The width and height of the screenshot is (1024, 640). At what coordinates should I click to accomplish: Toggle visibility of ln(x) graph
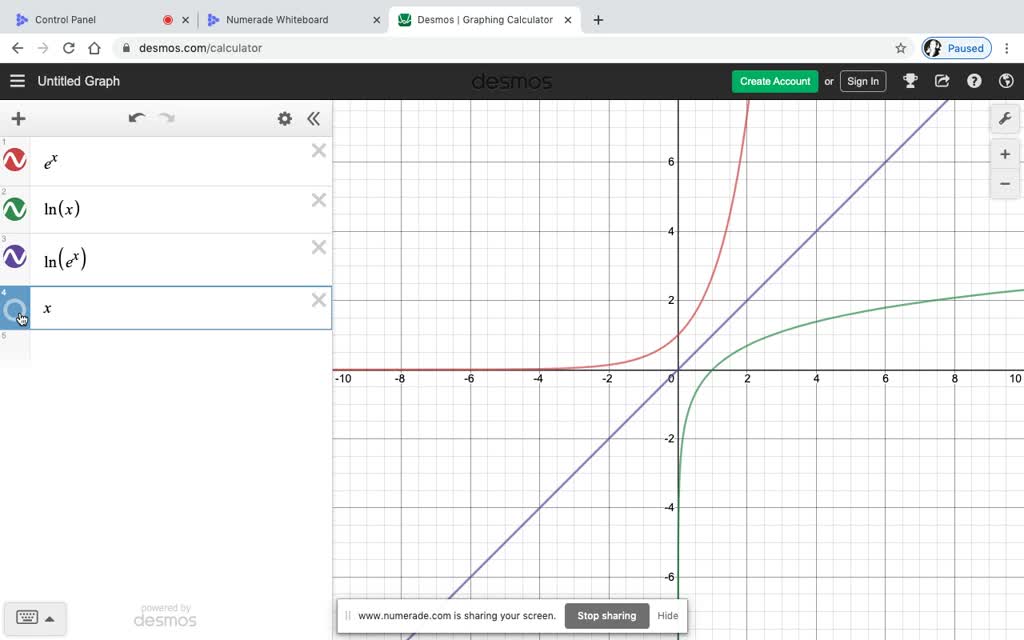[x=14, y=210]
